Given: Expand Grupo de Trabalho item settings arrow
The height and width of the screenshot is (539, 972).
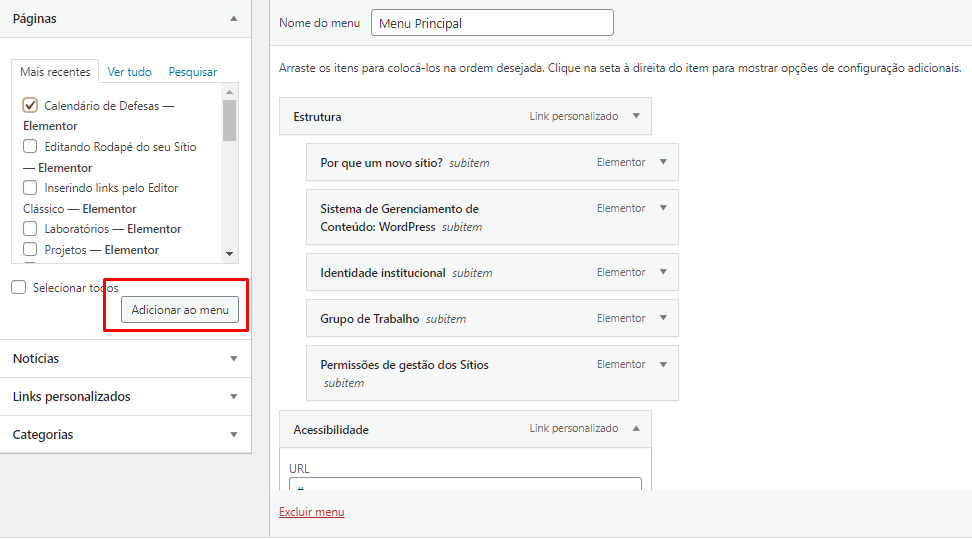Looking at the screenshot, I should pos(663,318).
